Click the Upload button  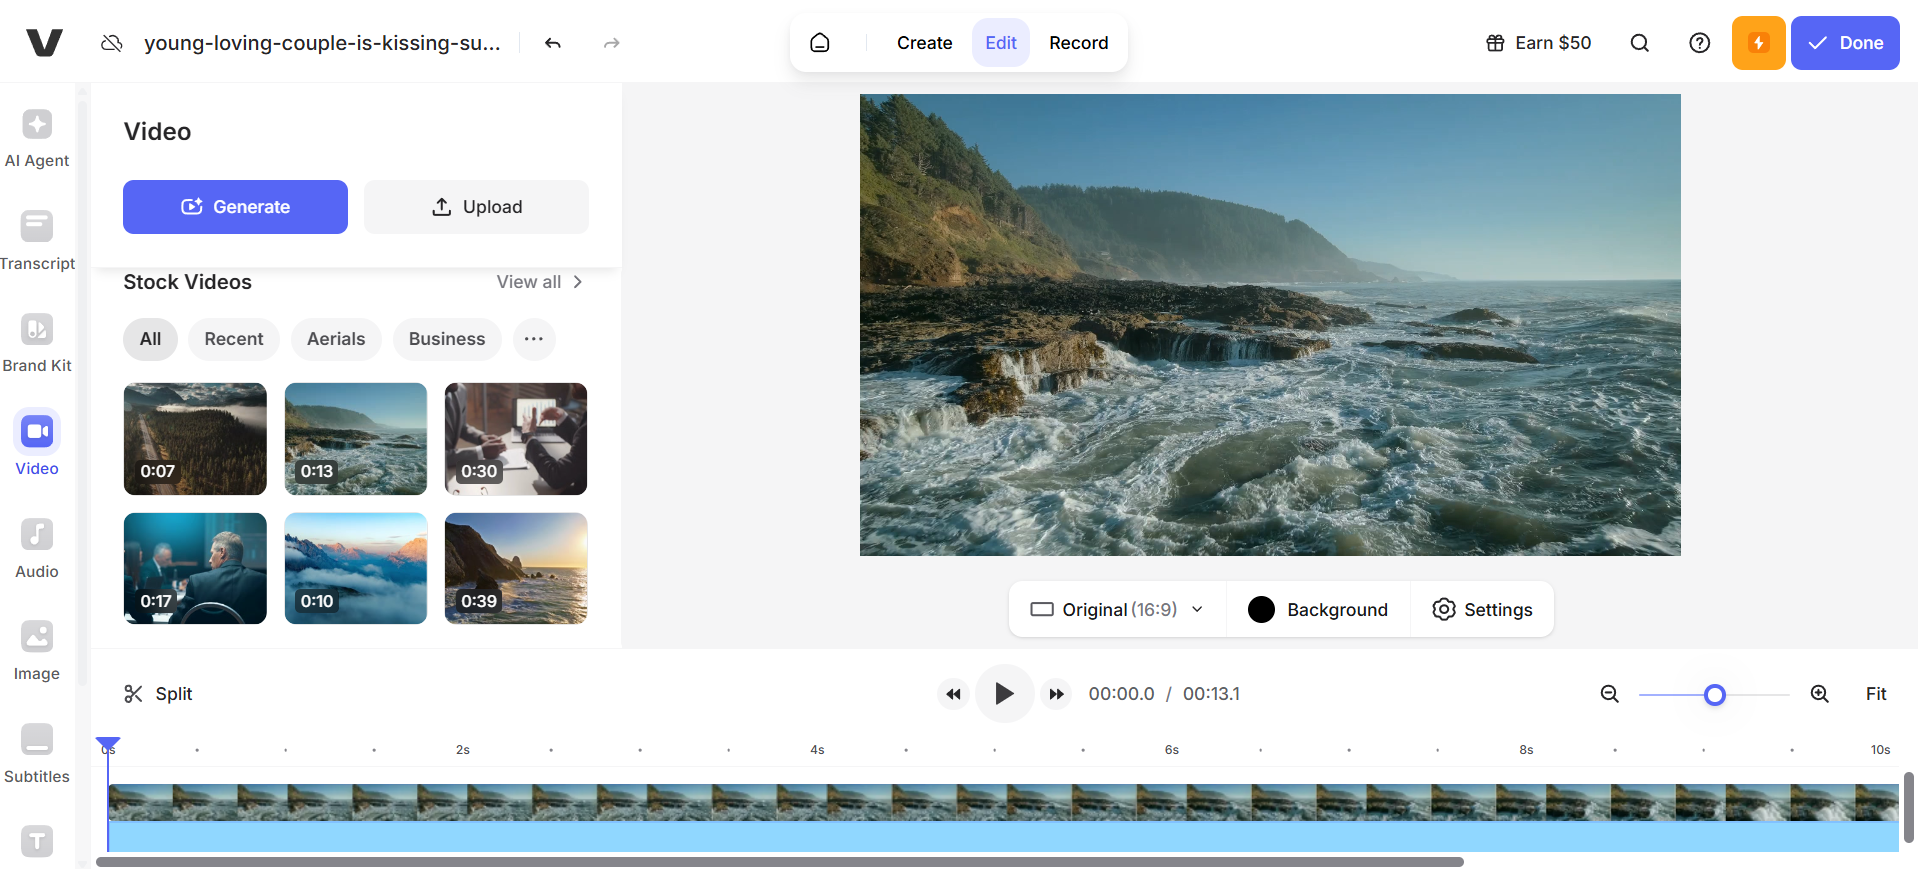coord(476,207)
